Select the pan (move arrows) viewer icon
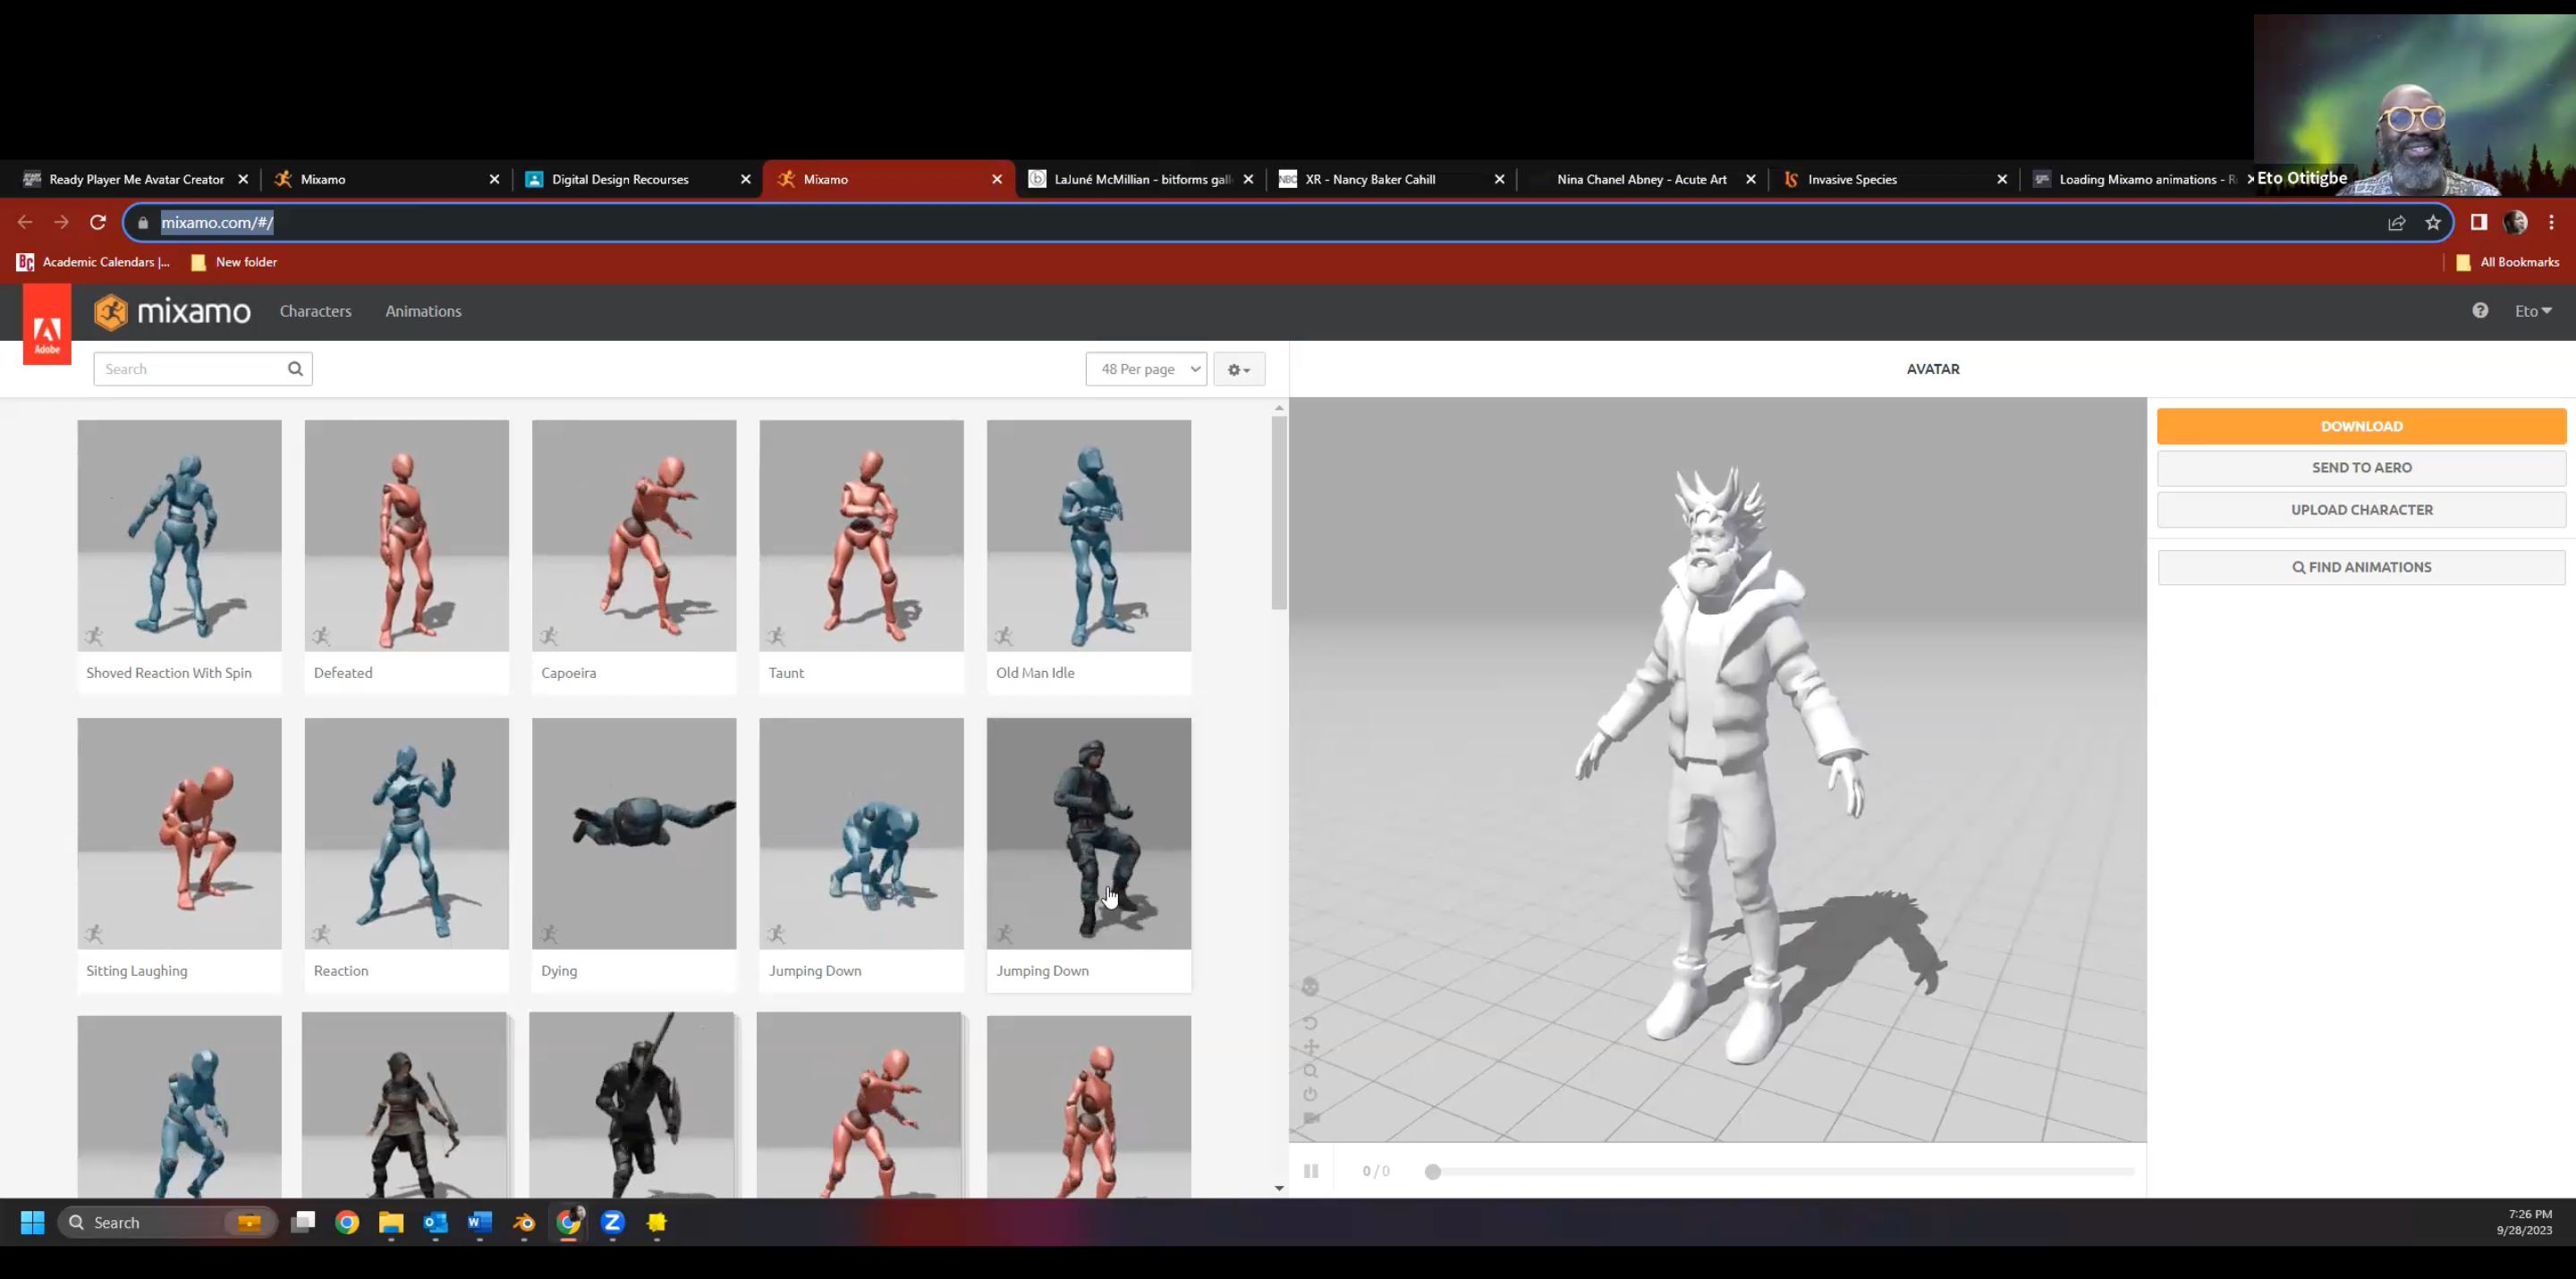Viewport: 2576px width, 1279px height. (1310, 1047)
